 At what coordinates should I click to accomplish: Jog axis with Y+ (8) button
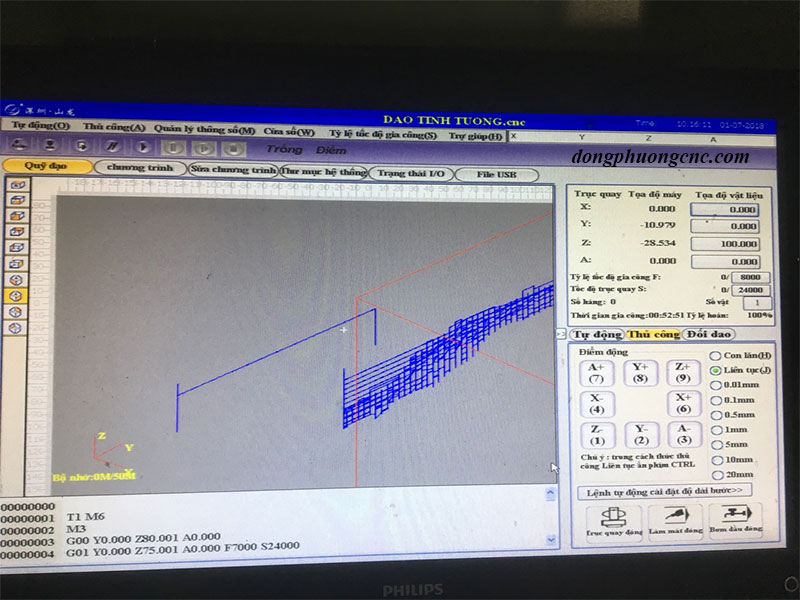[x=640, y=372]
